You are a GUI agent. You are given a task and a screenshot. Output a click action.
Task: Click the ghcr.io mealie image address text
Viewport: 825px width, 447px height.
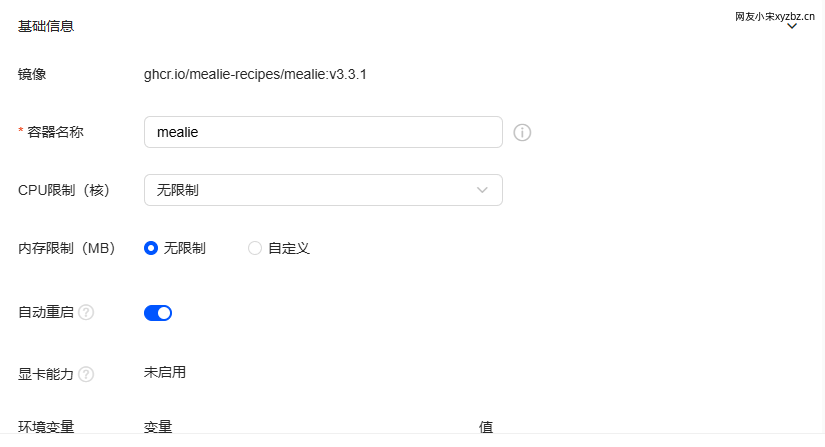point(255,74)
